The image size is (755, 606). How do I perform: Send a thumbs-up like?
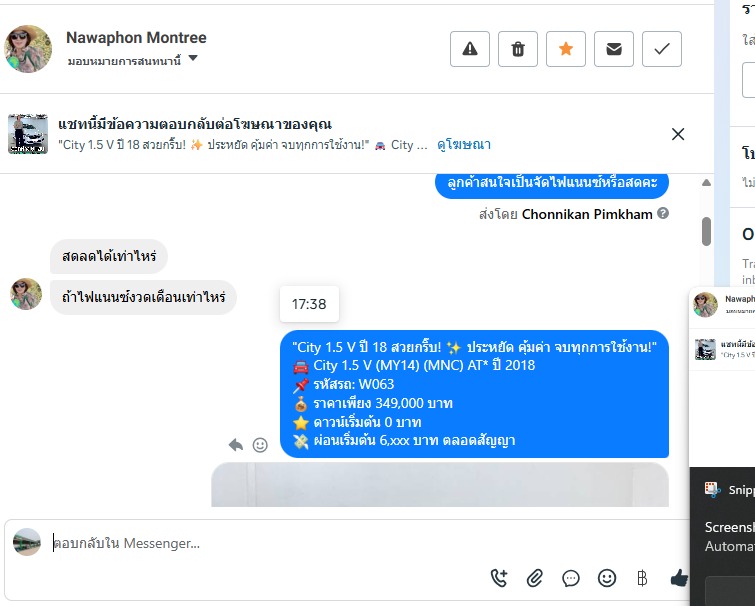pos(679,578)
